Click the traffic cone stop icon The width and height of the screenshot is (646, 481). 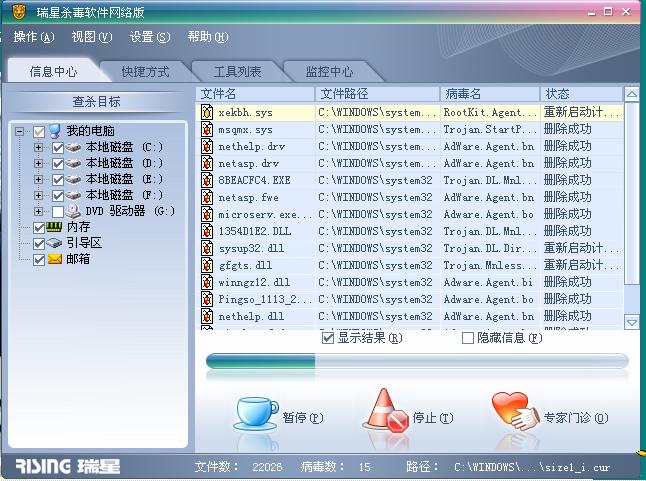click(x=386, y=410)
